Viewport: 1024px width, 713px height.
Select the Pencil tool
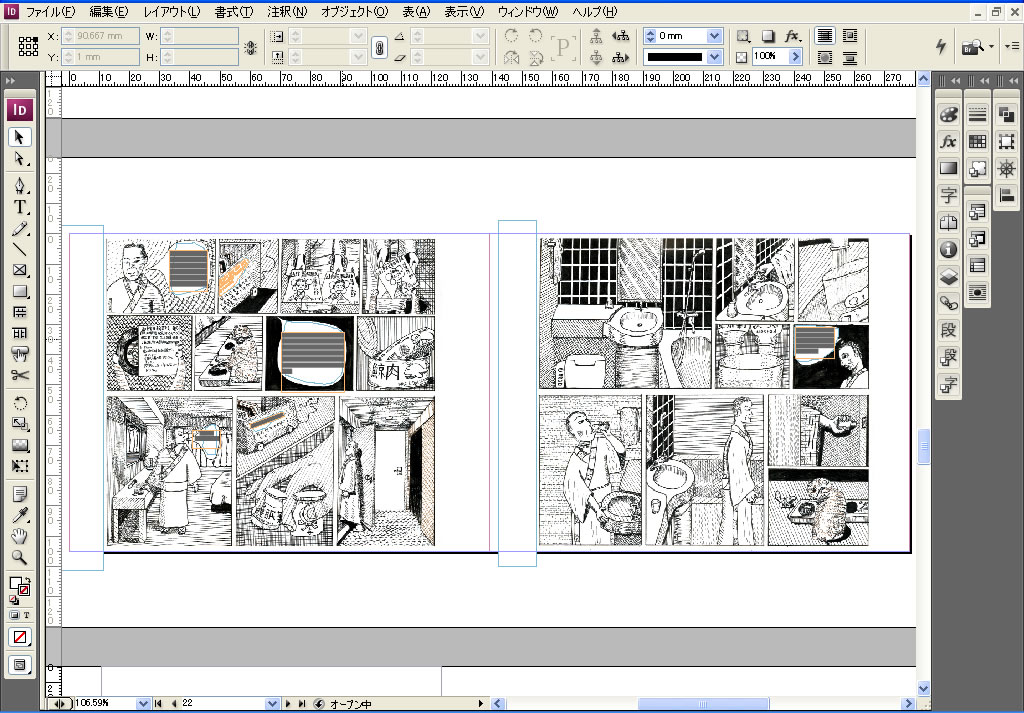click(20, 229)
